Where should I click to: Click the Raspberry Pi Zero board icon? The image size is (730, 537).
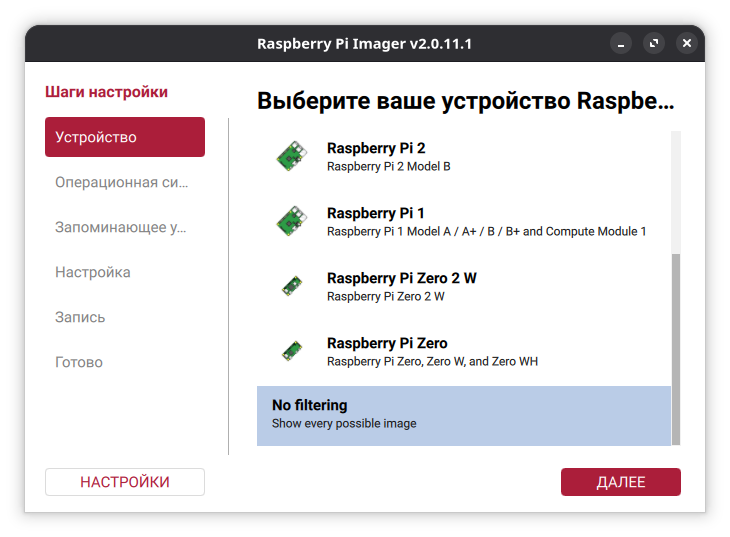pyautogui.click(x=292, y=351)
